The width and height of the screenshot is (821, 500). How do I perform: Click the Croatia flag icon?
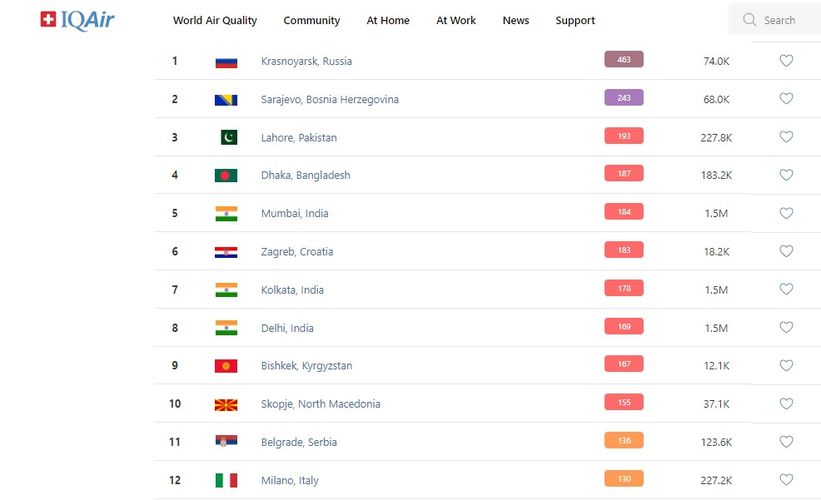(226, 252)
